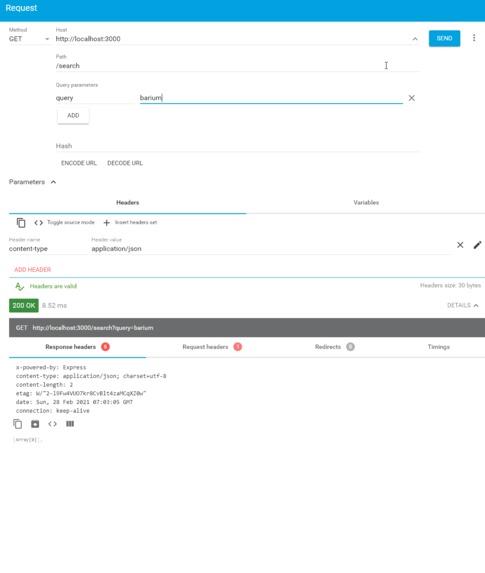The width and height of the screenshot is (485, 573).
Task: Focus the Header name content-type field
Action: 48,248
